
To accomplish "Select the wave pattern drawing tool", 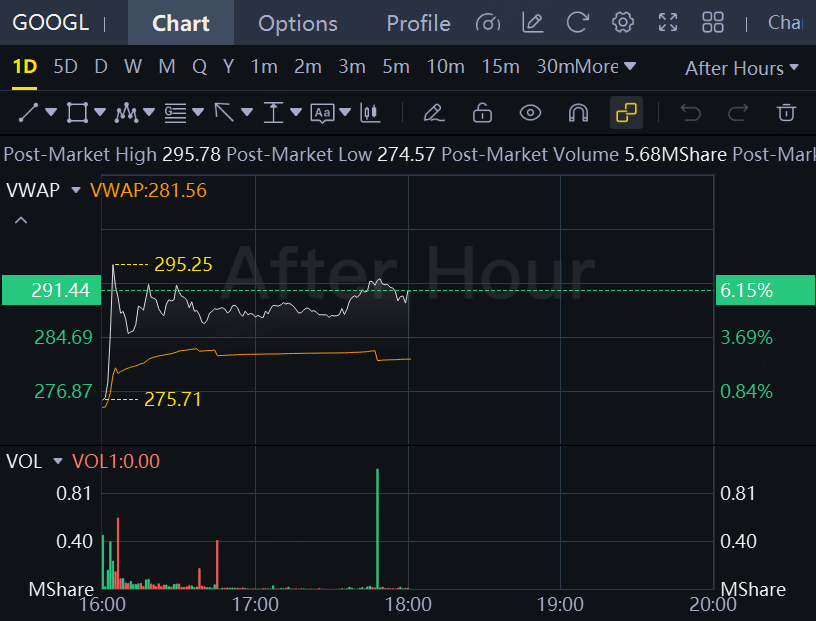I will (126, 112).
